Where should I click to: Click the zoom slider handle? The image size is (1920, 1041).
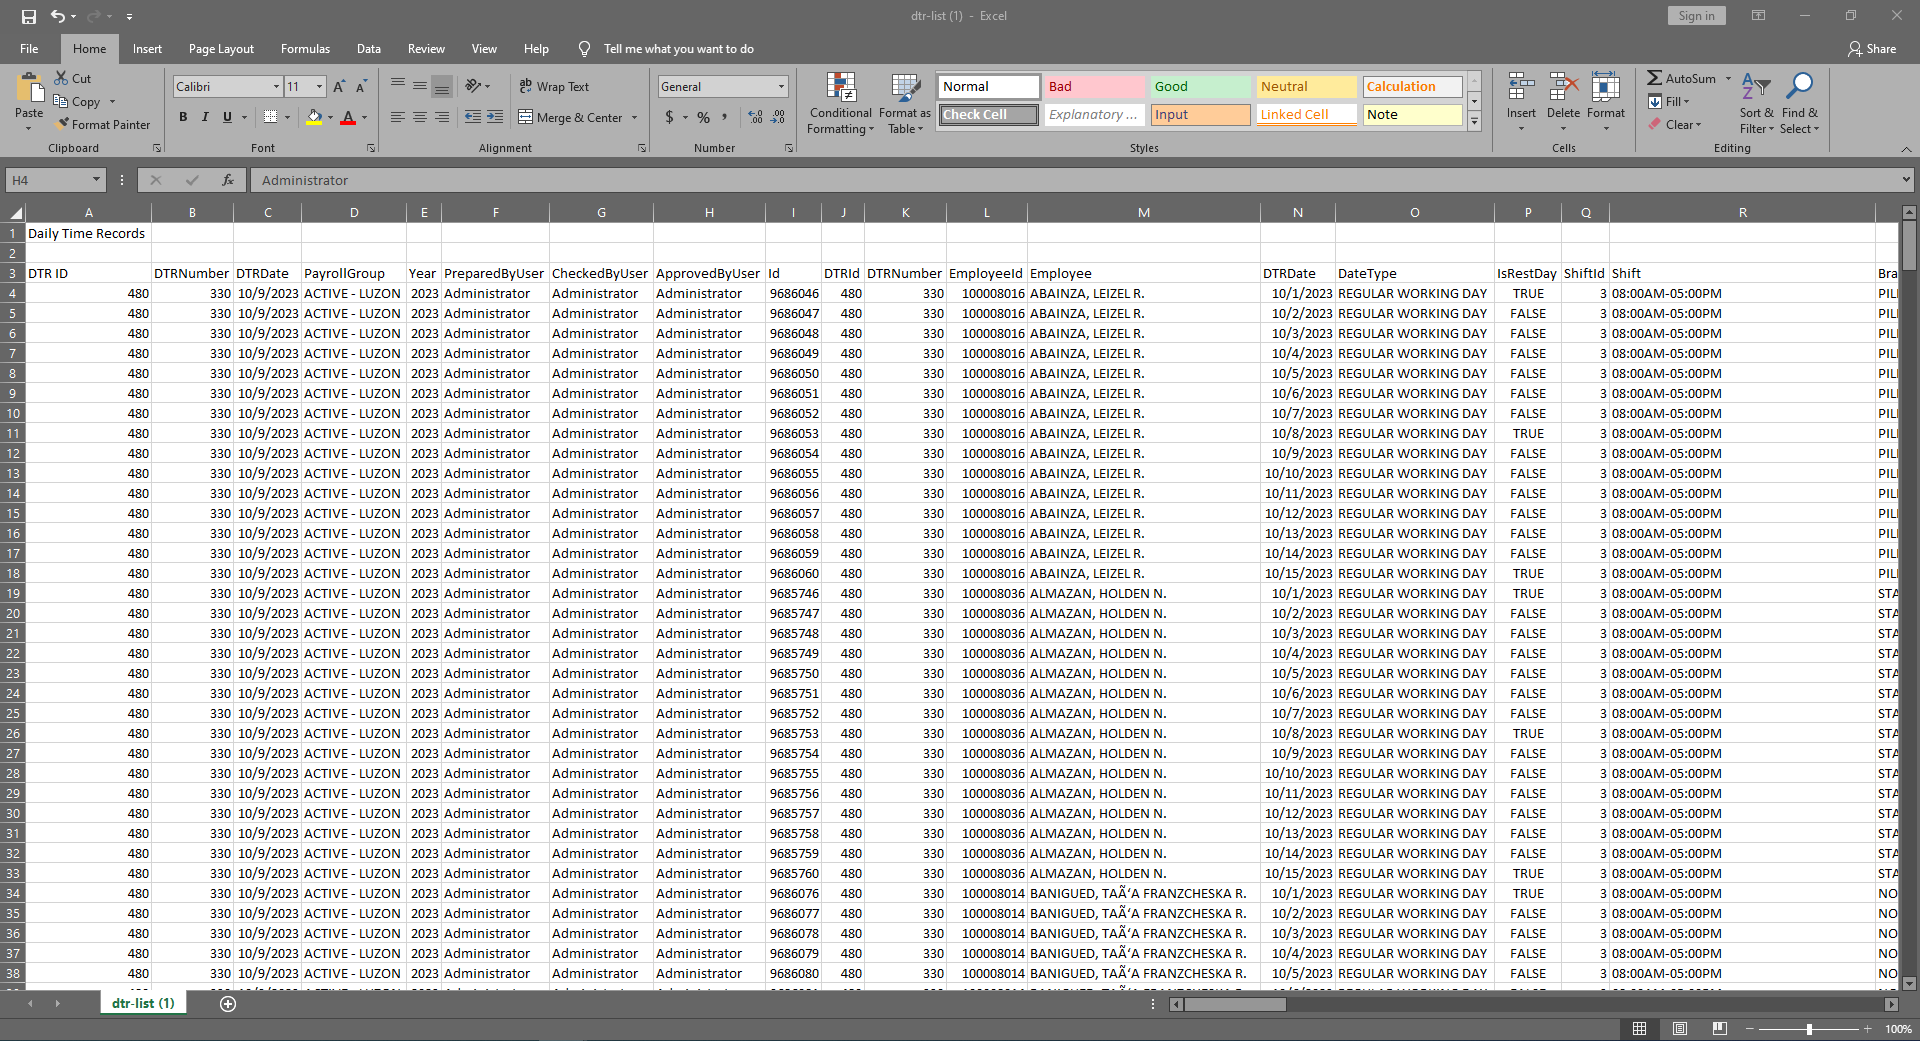(x=1809, y=1029)
